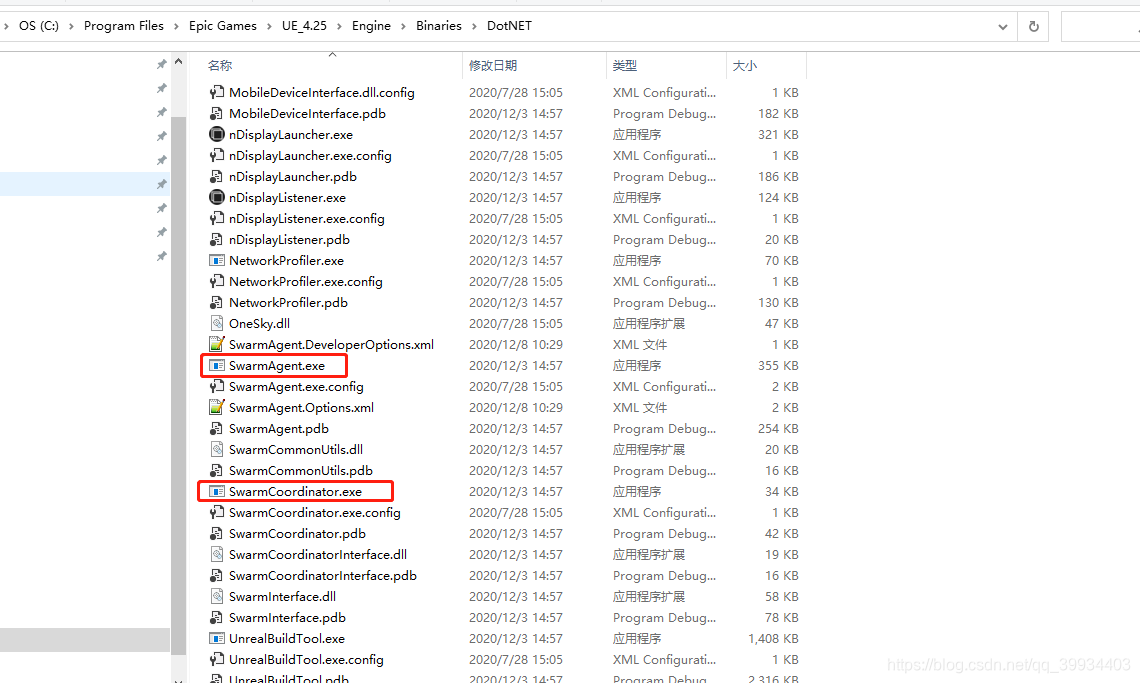
Task: Navigate to Epic Games breadcrumb
Action: coord(222,25)
